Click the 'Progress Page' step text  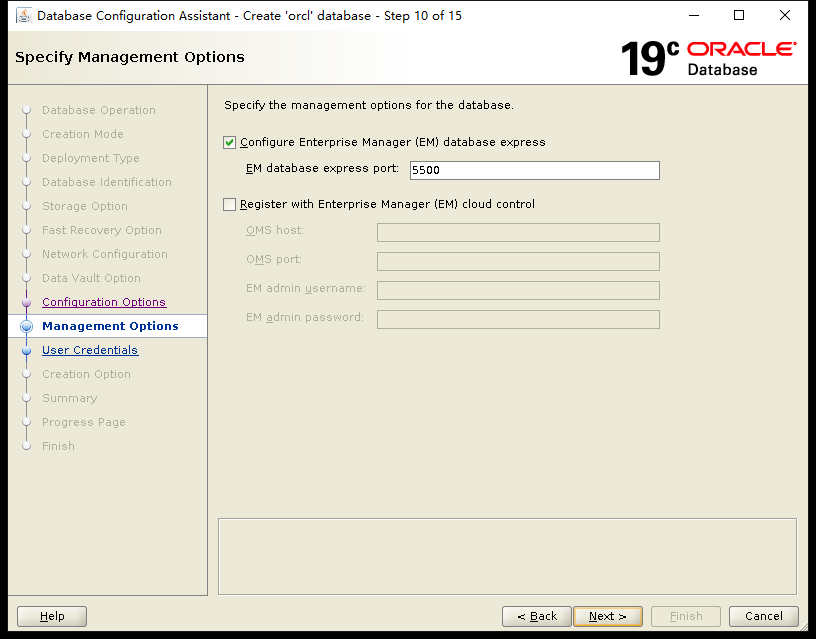[84, 422]
